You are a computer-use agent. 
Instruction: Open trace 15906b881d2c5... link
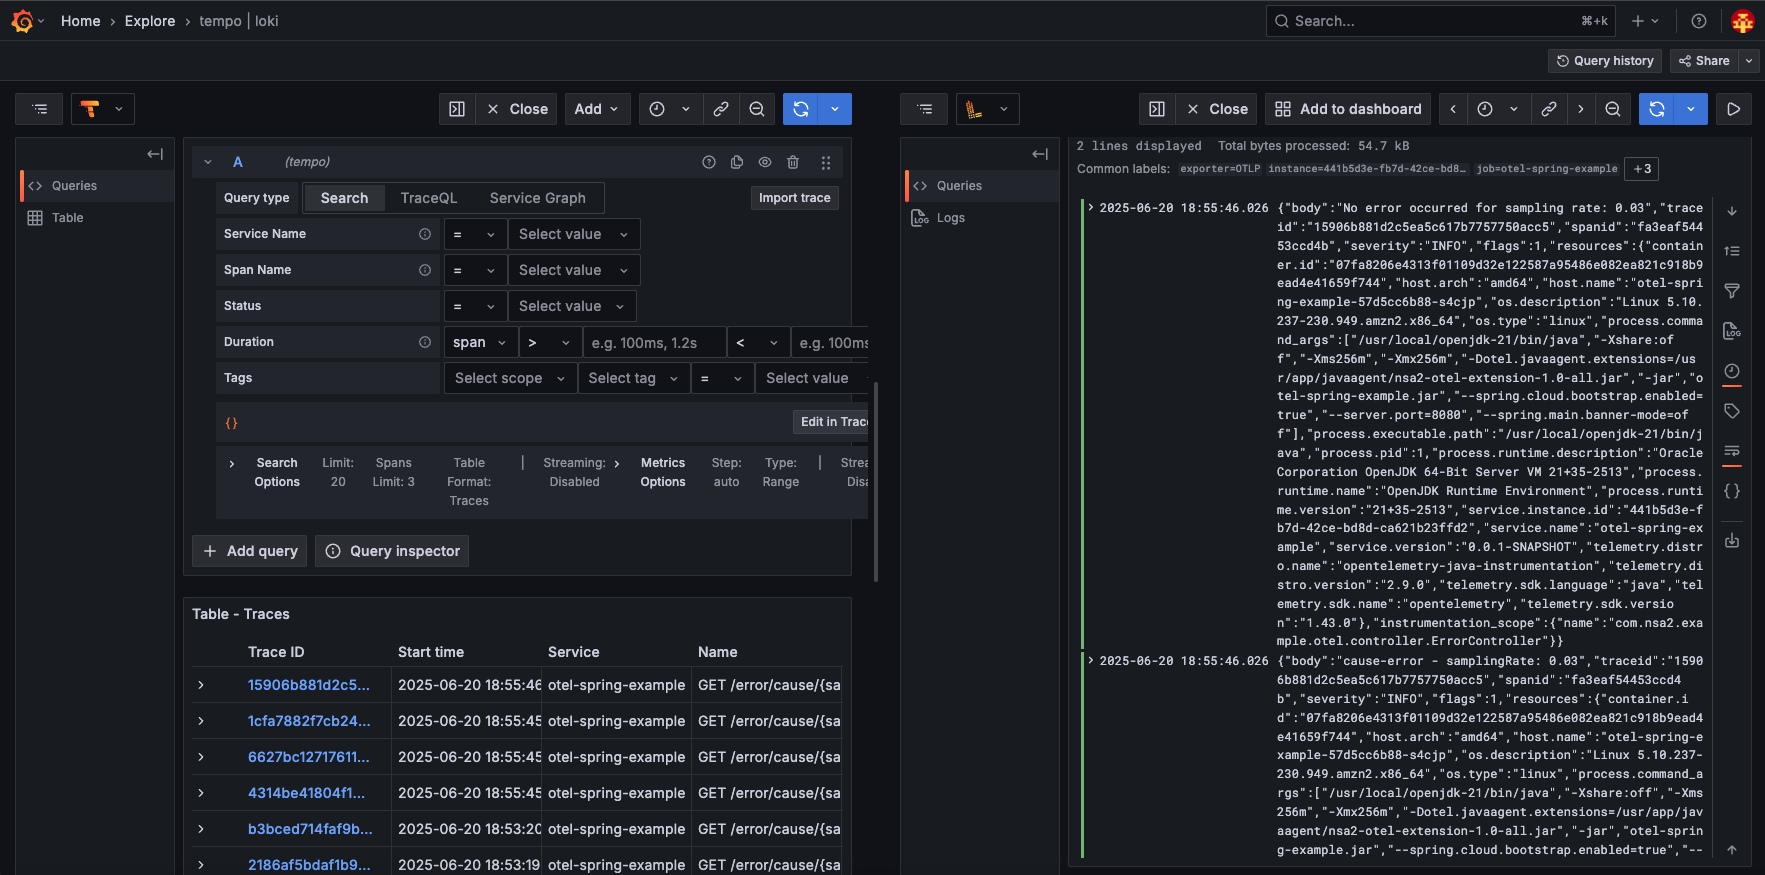click(x=309, y=685)
